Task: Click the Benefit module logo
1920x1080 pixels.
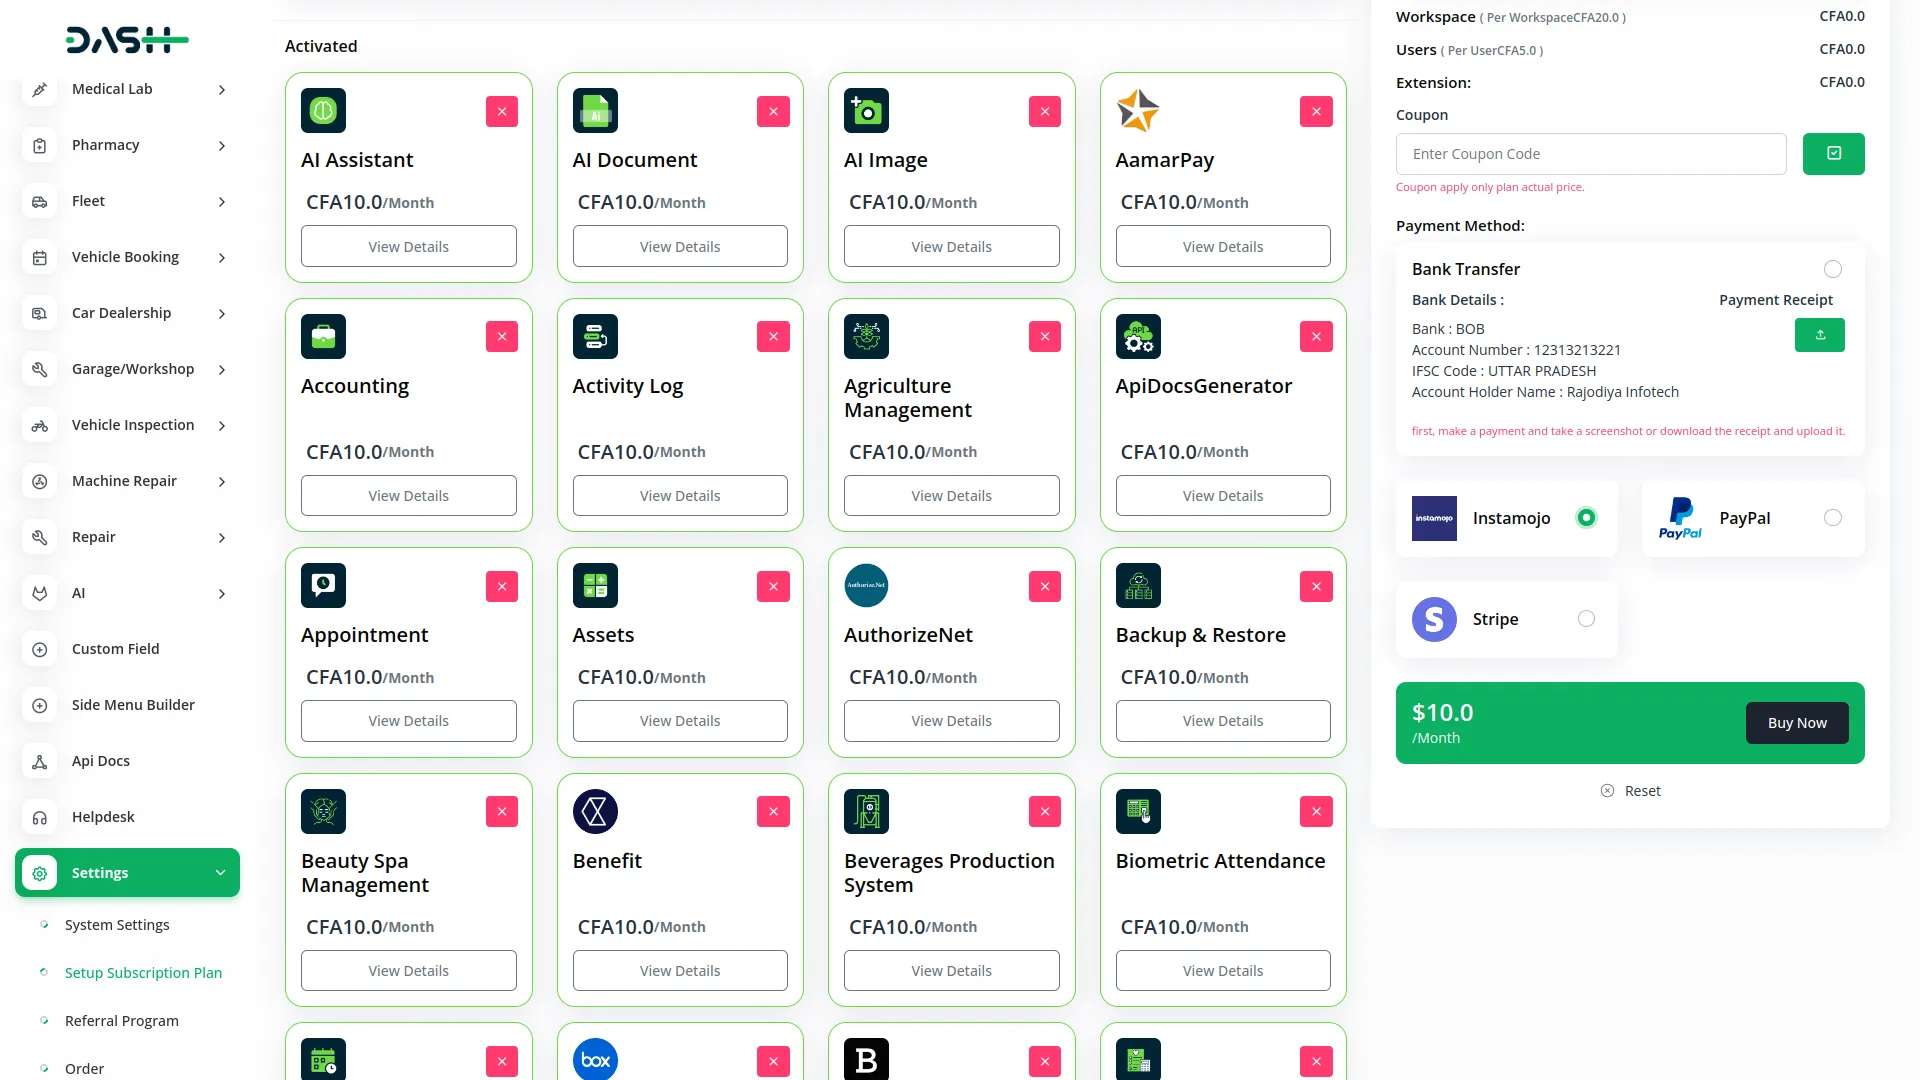Action: pyautogui.click(x=595, y=811)
